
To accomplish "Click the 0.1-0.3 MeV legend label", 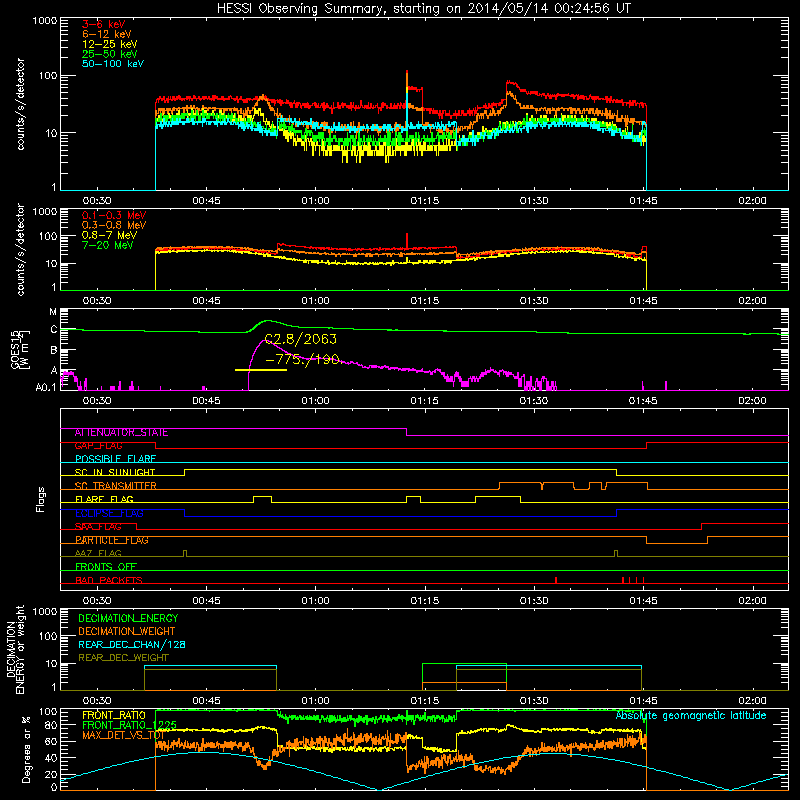I will (114, 215).
